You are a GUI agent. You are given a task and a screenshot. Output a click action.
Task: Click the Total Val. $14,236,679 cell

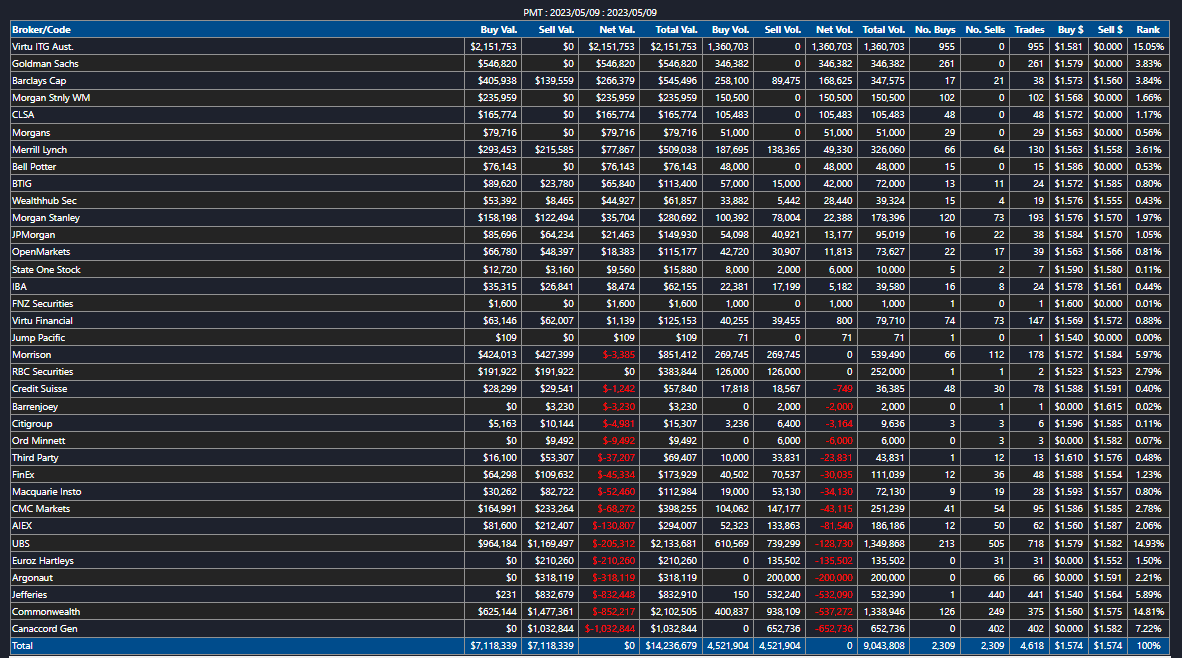tap(671, 646)
